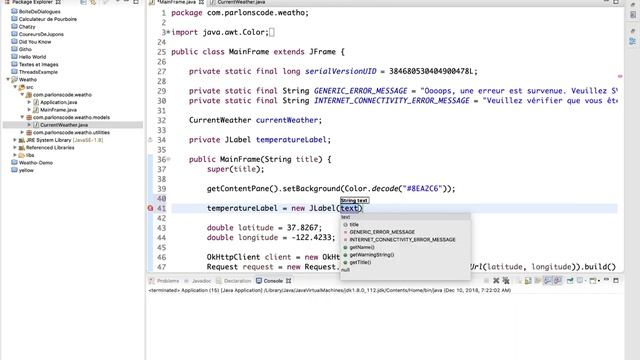
Task: Expand CurrentWeather.java tree node
Action: (29, 125)
